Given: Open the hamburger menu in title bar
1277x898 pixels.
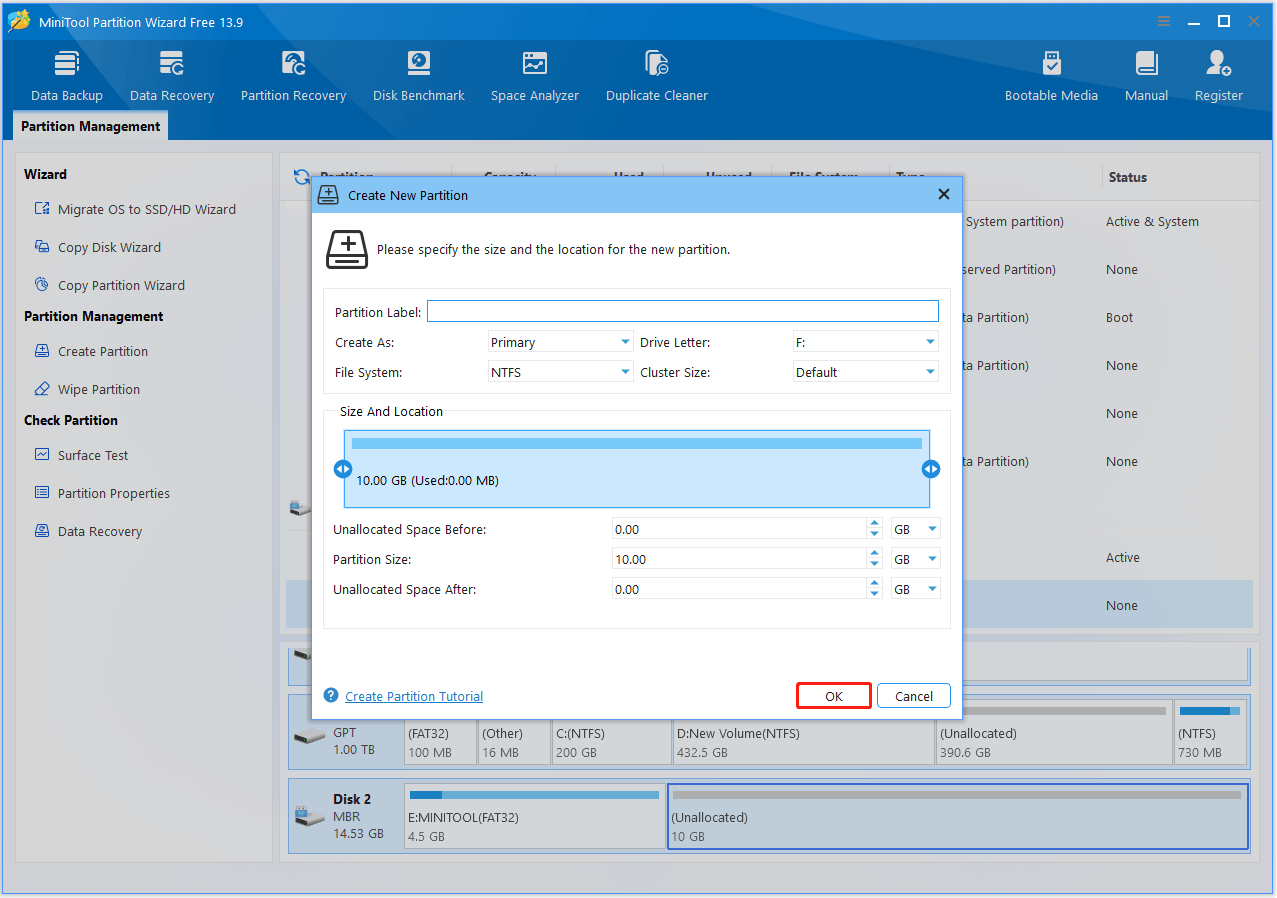Looking at the screenshot, I should (x=1164, y=21).
